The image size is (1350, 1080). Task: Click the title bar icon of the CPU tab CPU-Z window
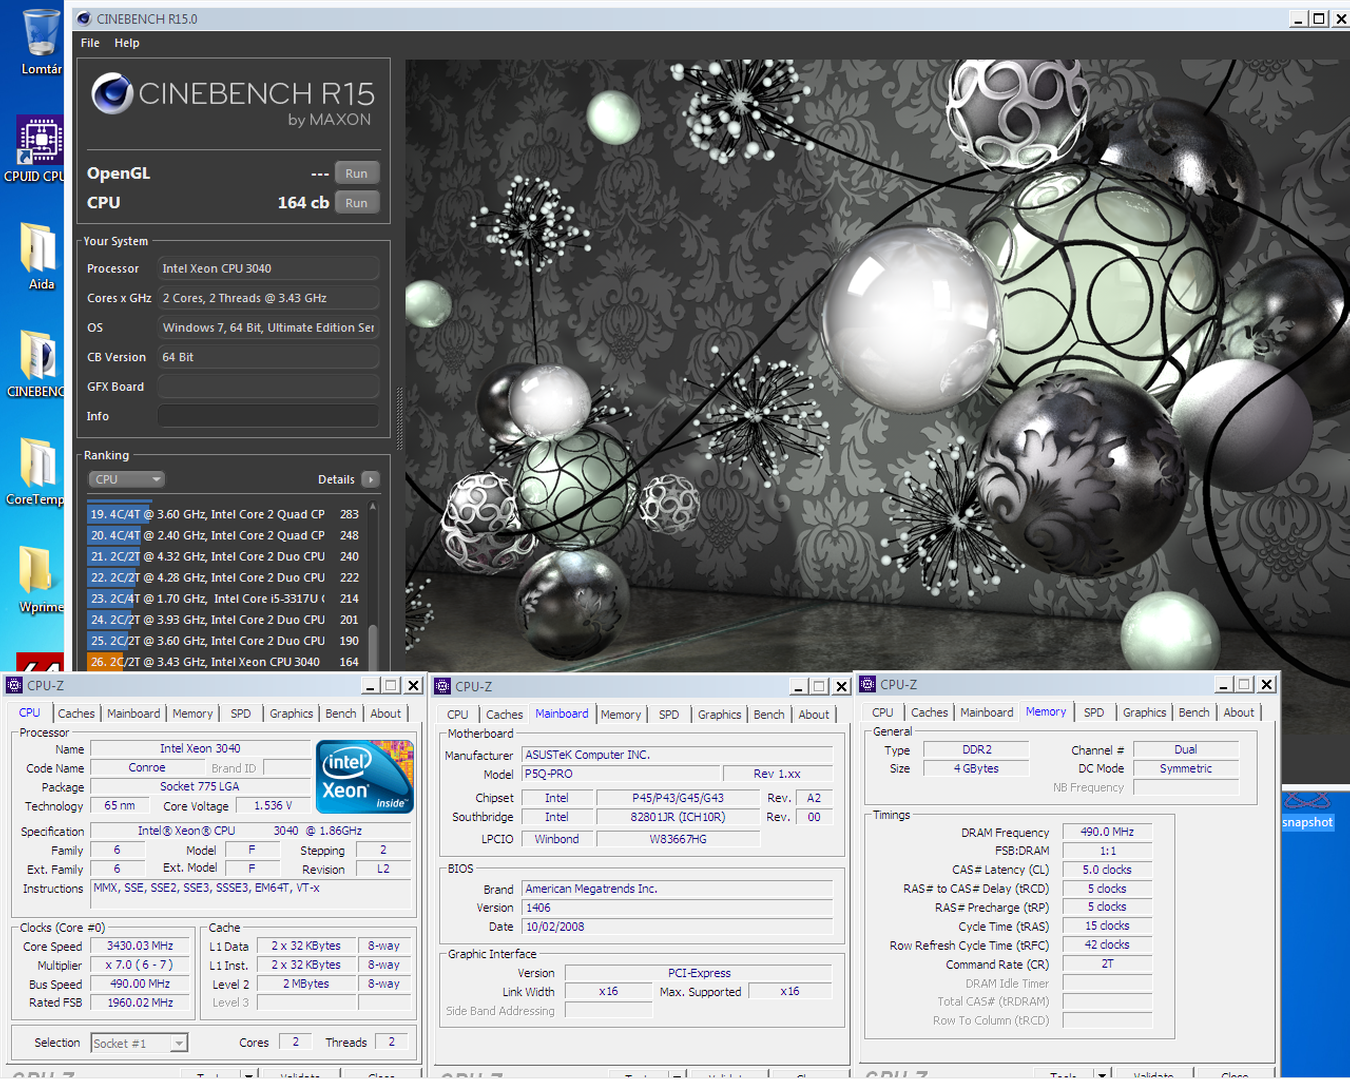pos(14,685)
